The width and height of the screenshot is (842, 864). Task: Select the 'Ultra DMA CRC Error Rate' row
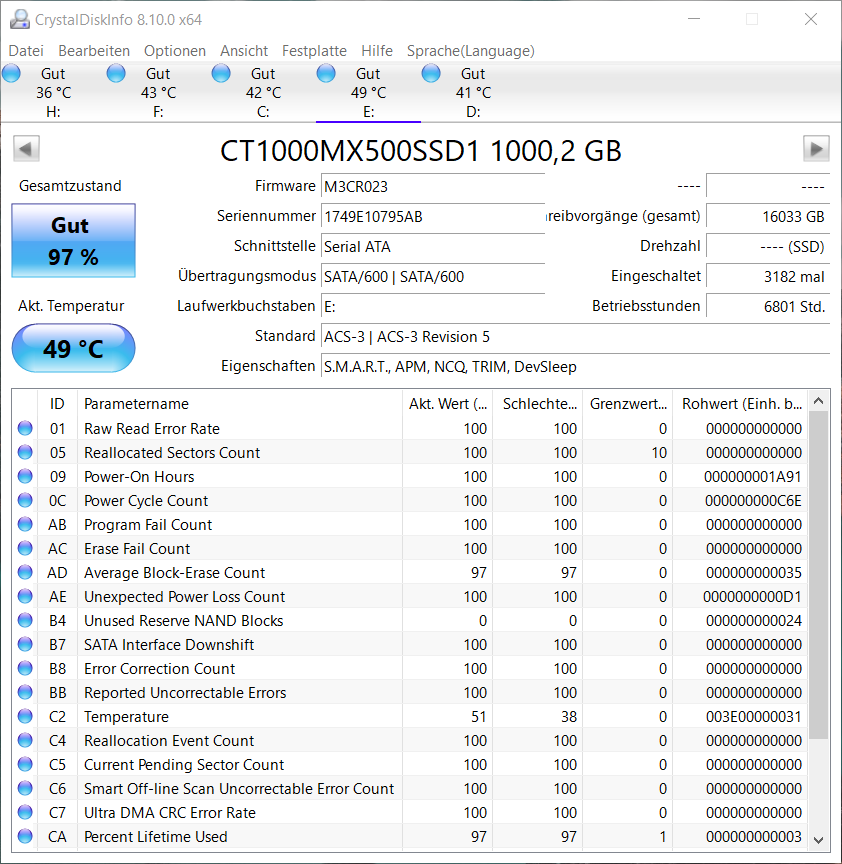tap(410, 813)
